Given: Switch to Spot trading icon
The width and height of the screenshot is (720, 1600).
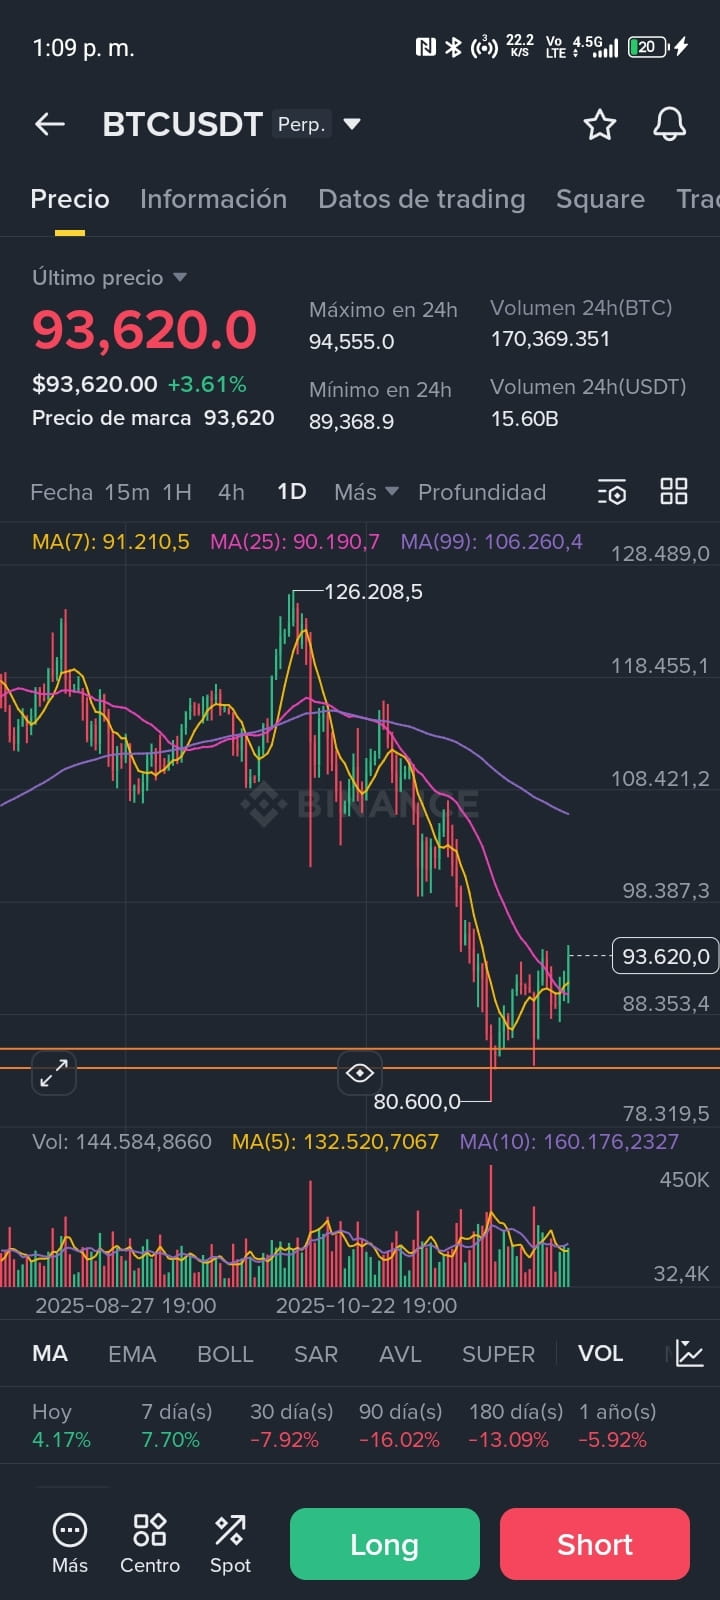Looking at the screenshot, I should [230, 1544].
